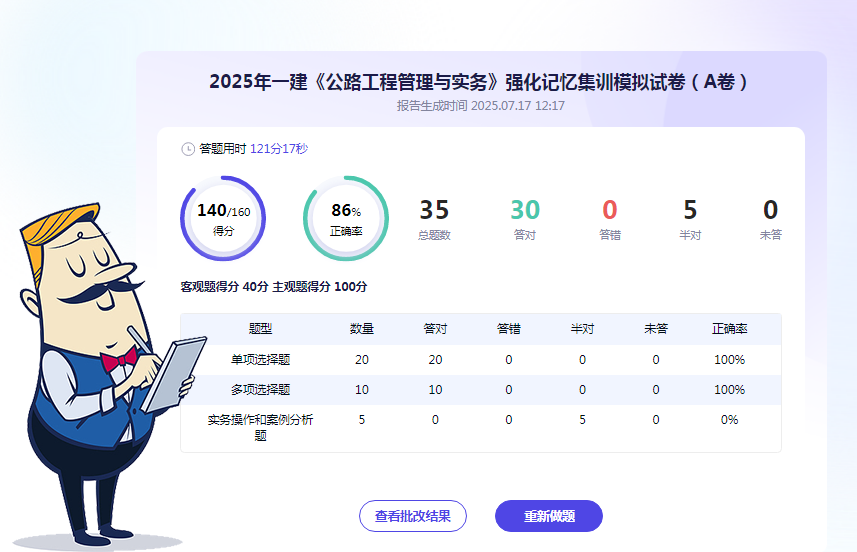The width and height of the screenshot is (857, 552).
Task: Click the 140/160 score ring
Action: [223, 218]
